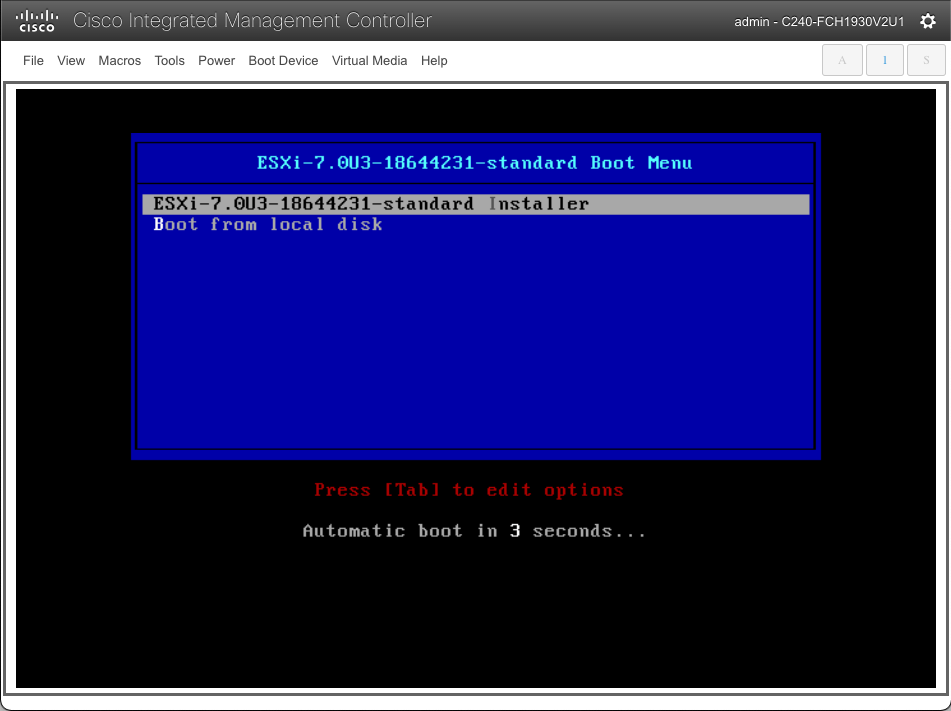Click Cisco Integrated Management Controller title

pos(252,21)
